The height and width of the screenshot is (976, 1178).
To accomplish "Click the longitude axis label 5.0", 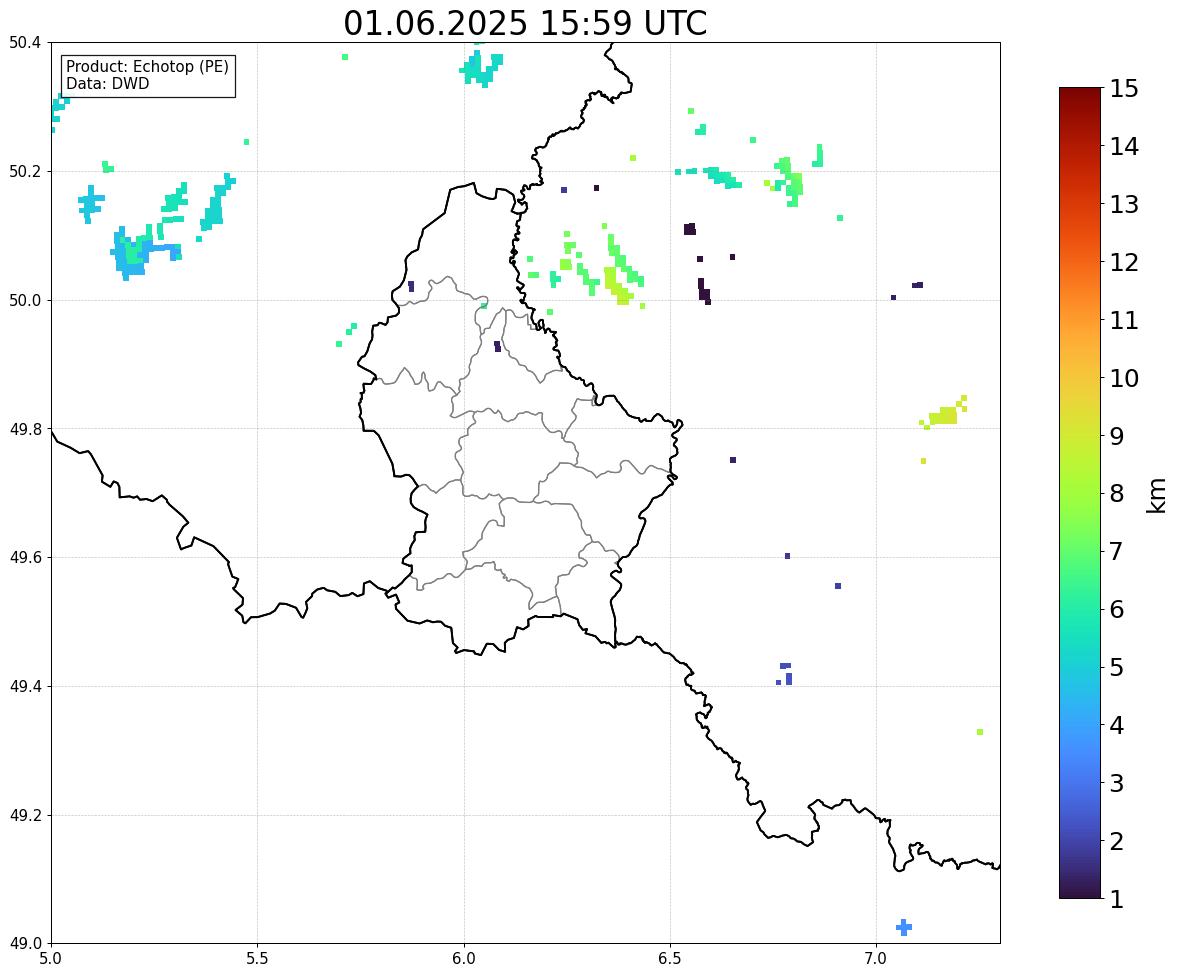I will pos(50,959).
